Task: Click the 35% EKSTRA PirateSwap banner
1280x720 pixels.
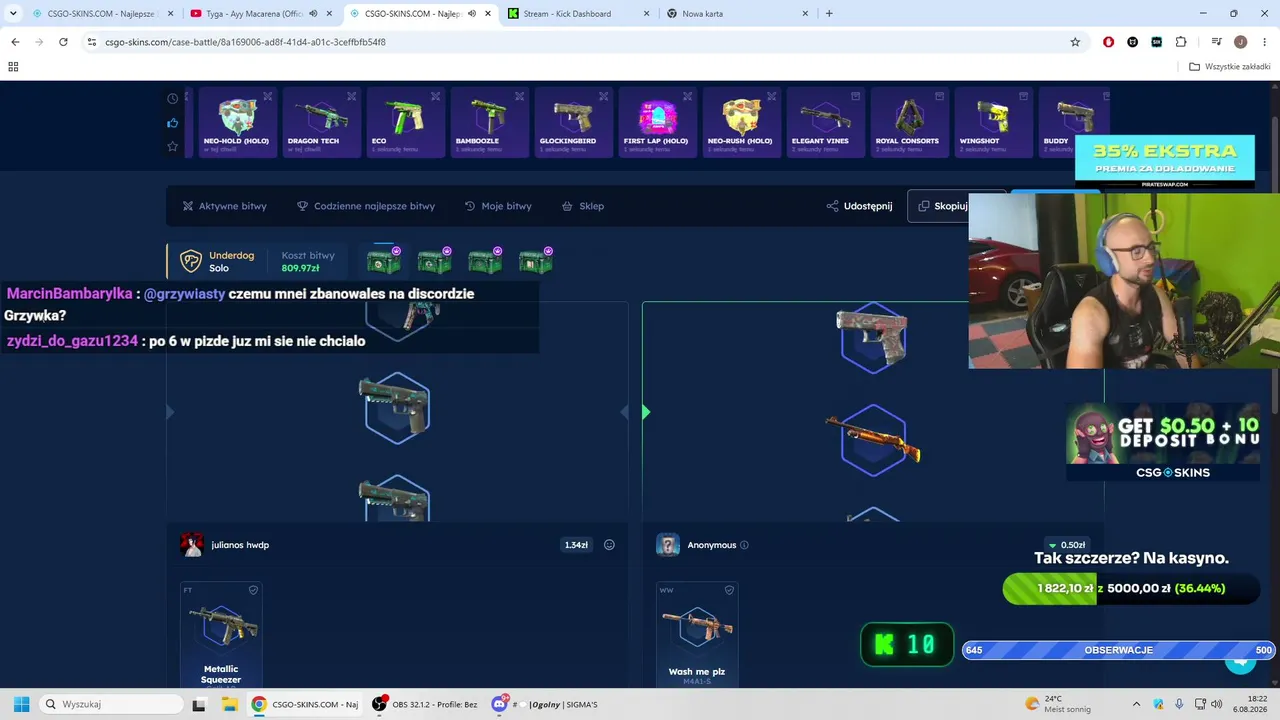Action: 1165,161
